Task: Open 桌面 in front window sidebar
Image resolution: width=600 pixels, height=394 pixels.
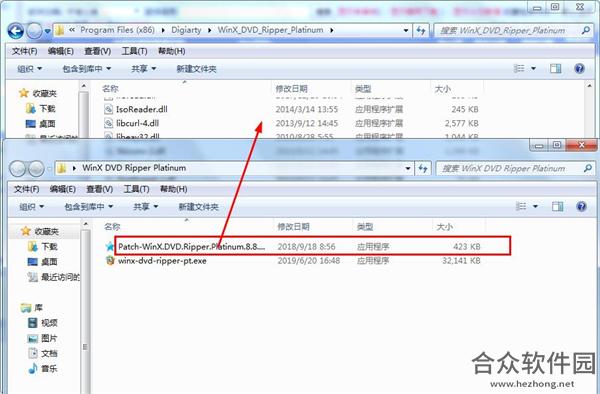Action: [x=42, y=262]
